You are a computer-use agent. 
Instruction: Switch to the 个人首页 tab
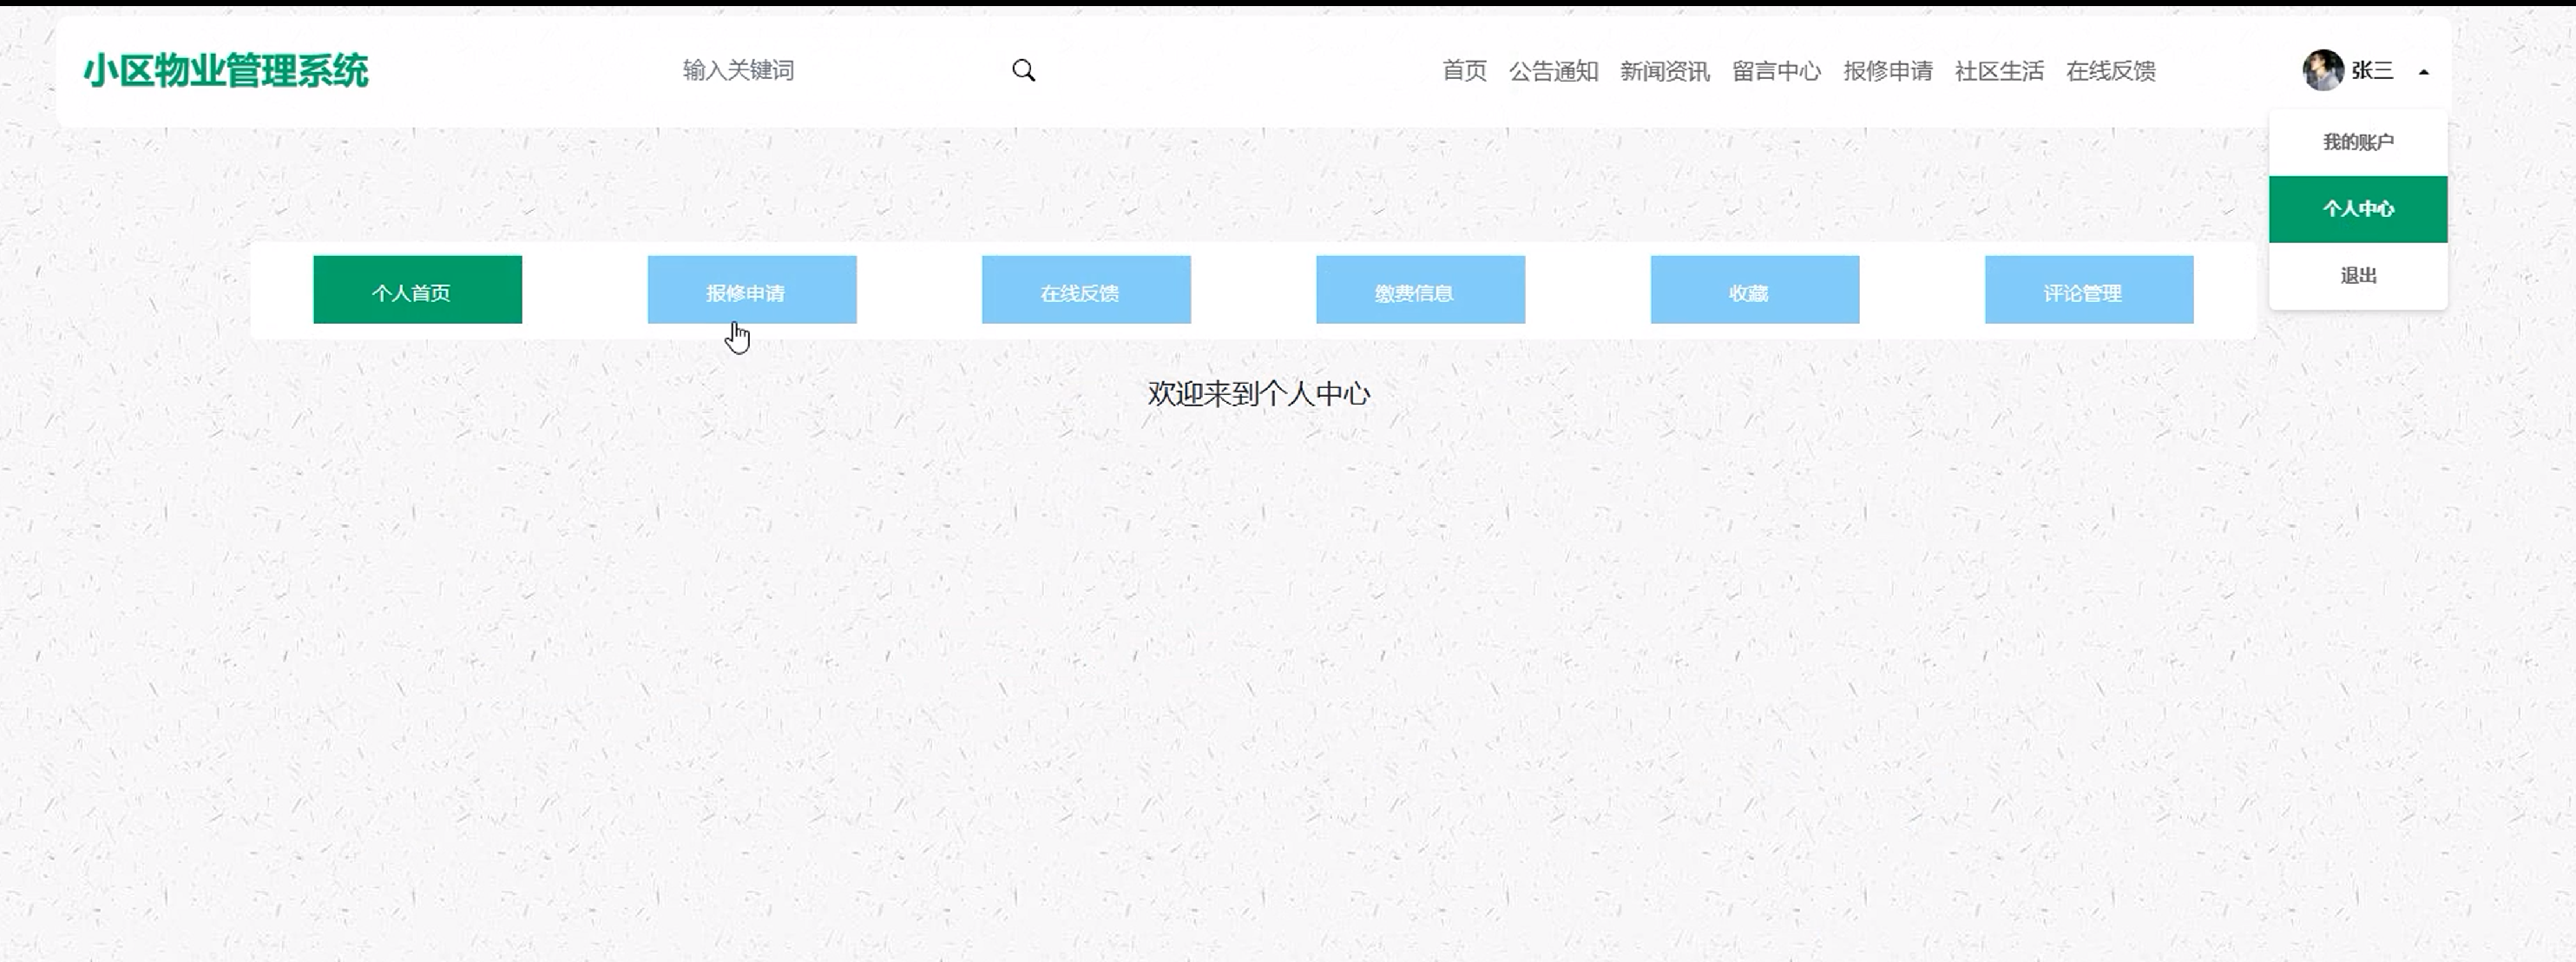click(417, 290)
